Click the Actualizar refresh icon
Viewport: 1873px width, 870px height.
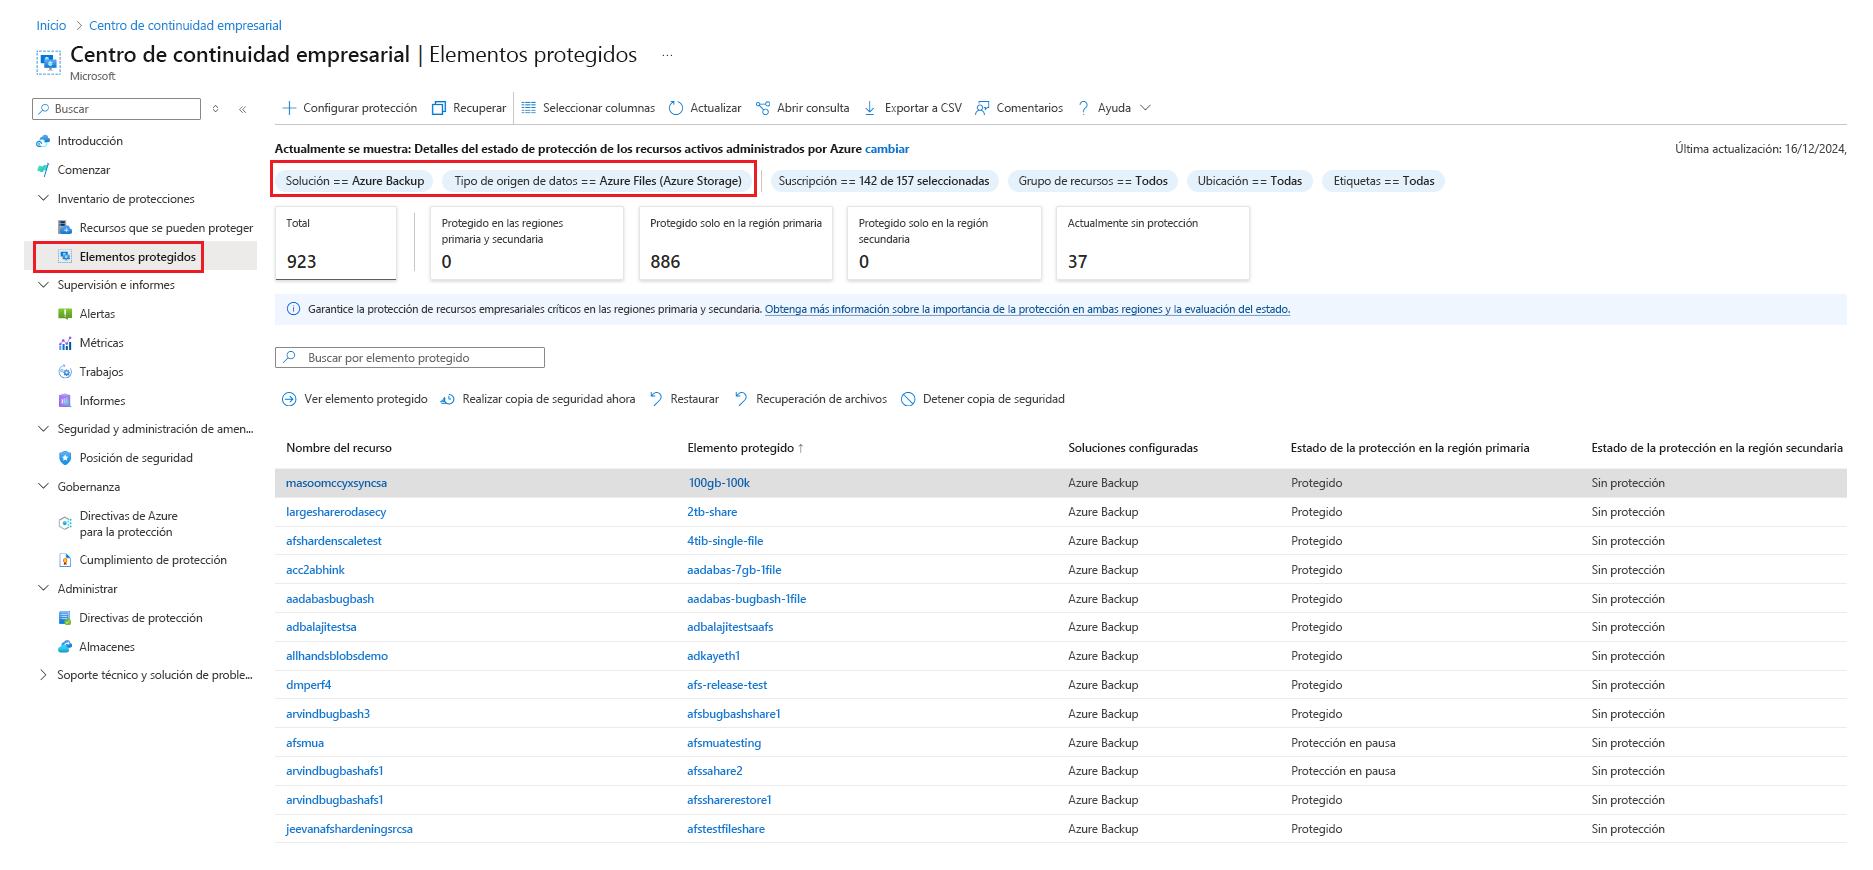click(x=676, y=108)
